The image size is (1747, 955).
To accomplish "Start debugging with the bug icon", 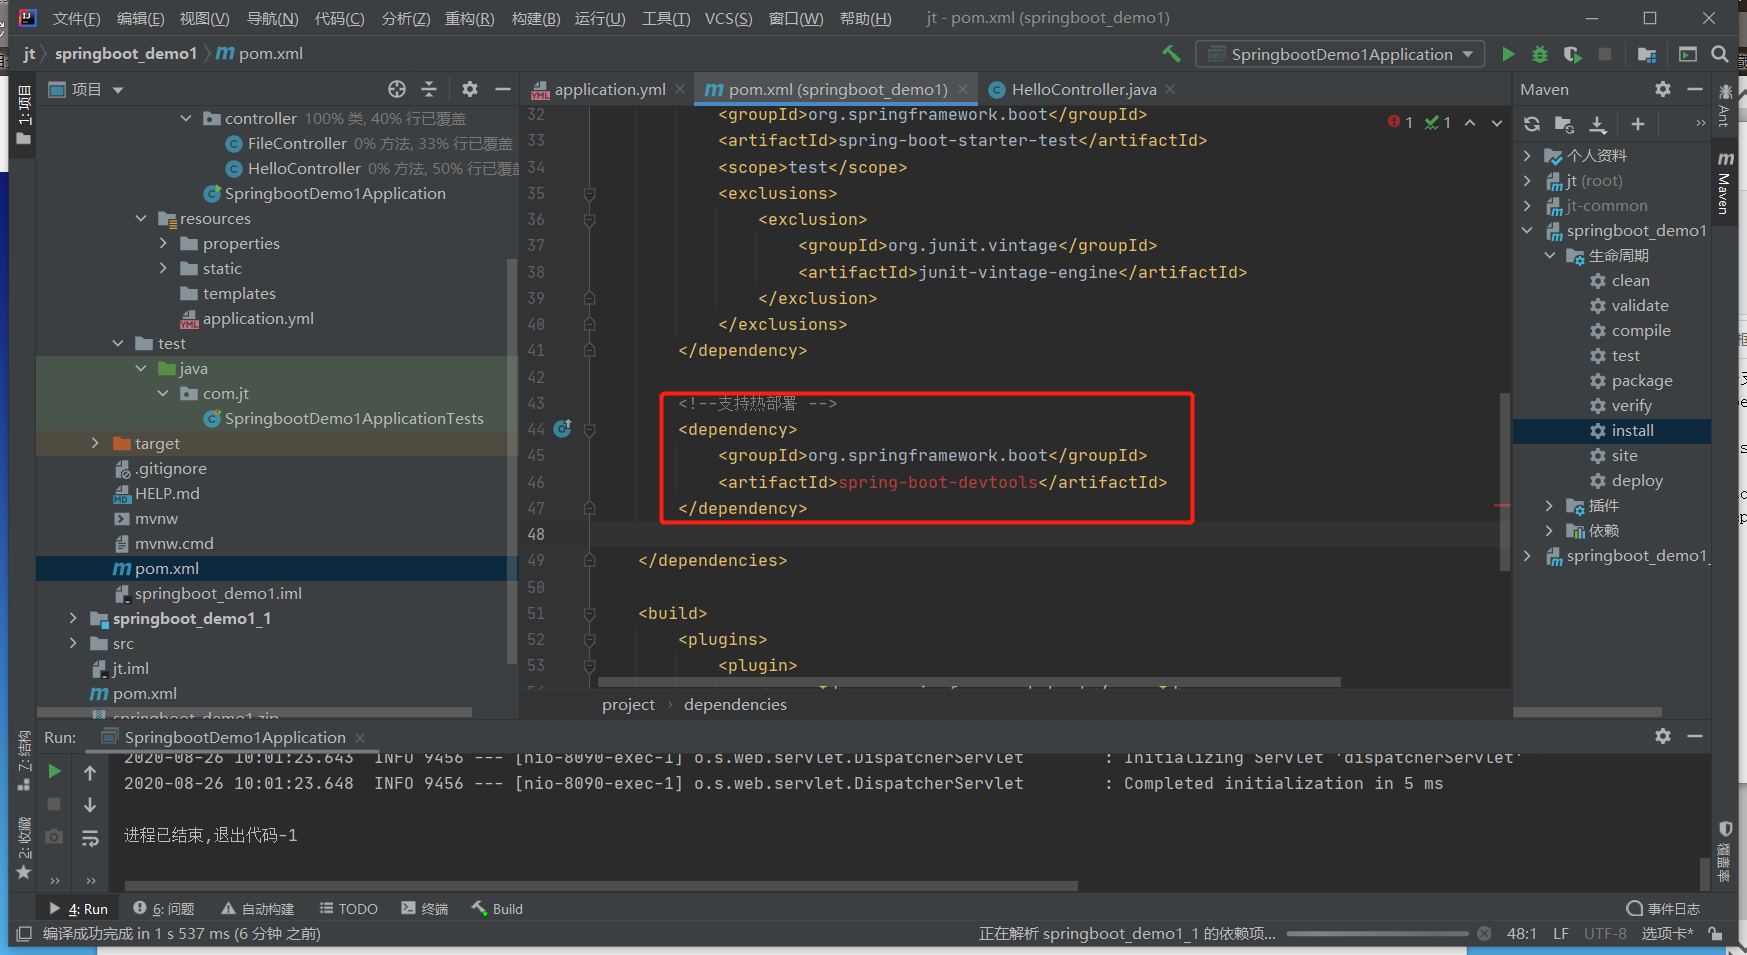I will [x=1540, y=54].
